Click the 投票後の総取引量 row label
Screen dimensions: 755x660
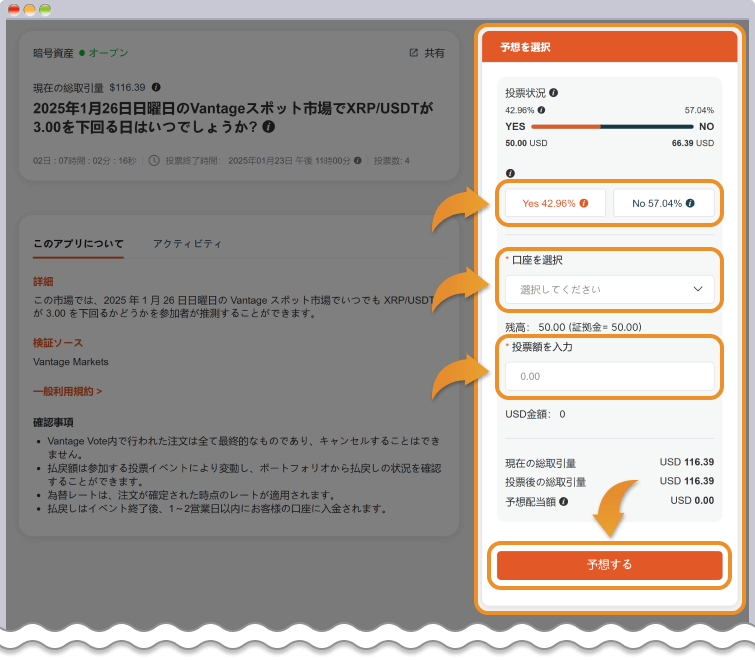[546, 482]
